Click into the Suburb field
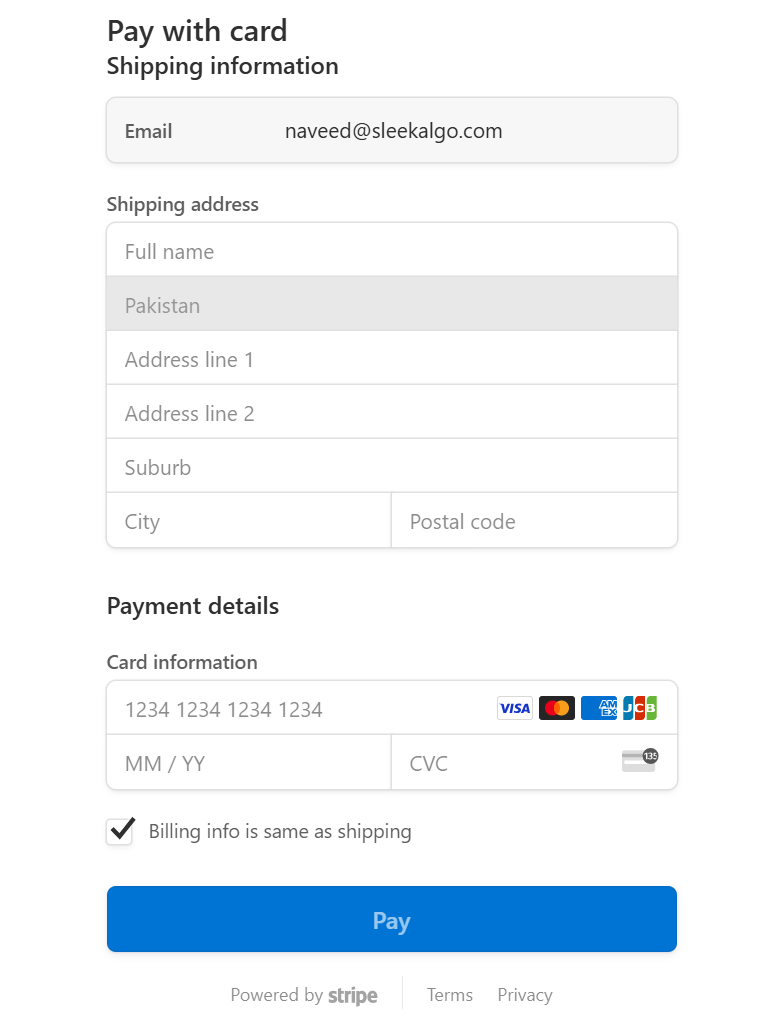This screenshot has height=1020, width=781. pos(392,467)
